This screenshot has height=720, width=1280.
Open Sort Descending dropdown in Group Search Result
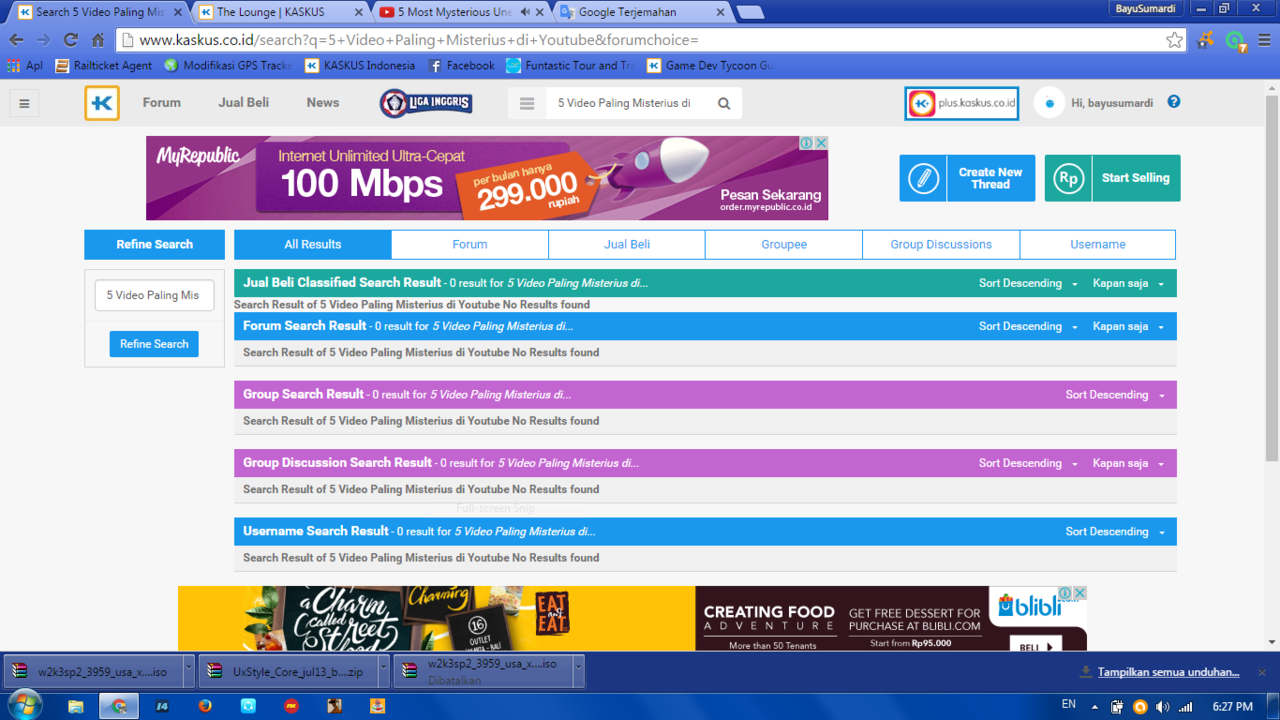pos(1115,395)
